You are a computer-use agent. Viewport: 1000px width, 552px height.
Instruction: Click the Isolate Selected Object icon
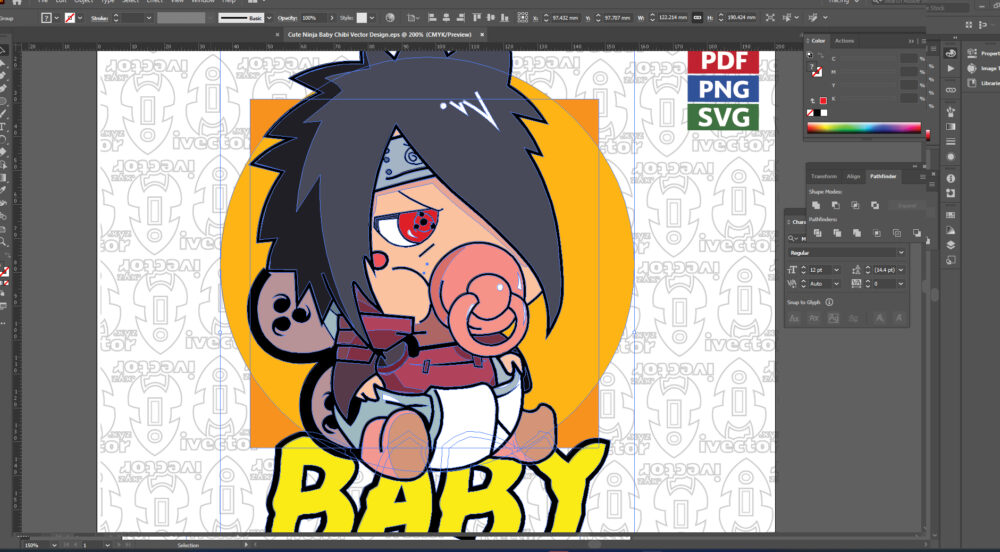point(770,18)
